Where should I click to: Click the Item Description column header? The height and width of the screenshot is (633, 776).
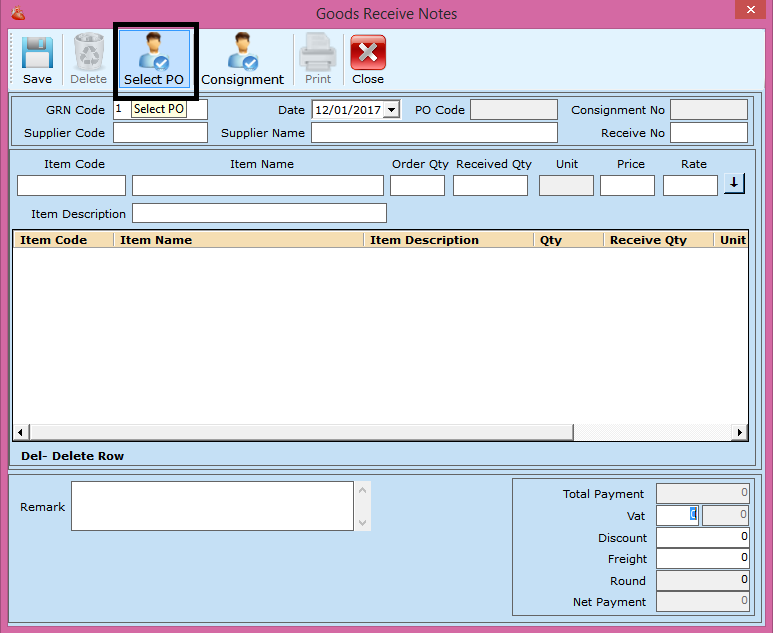click(x=424, y=240)
